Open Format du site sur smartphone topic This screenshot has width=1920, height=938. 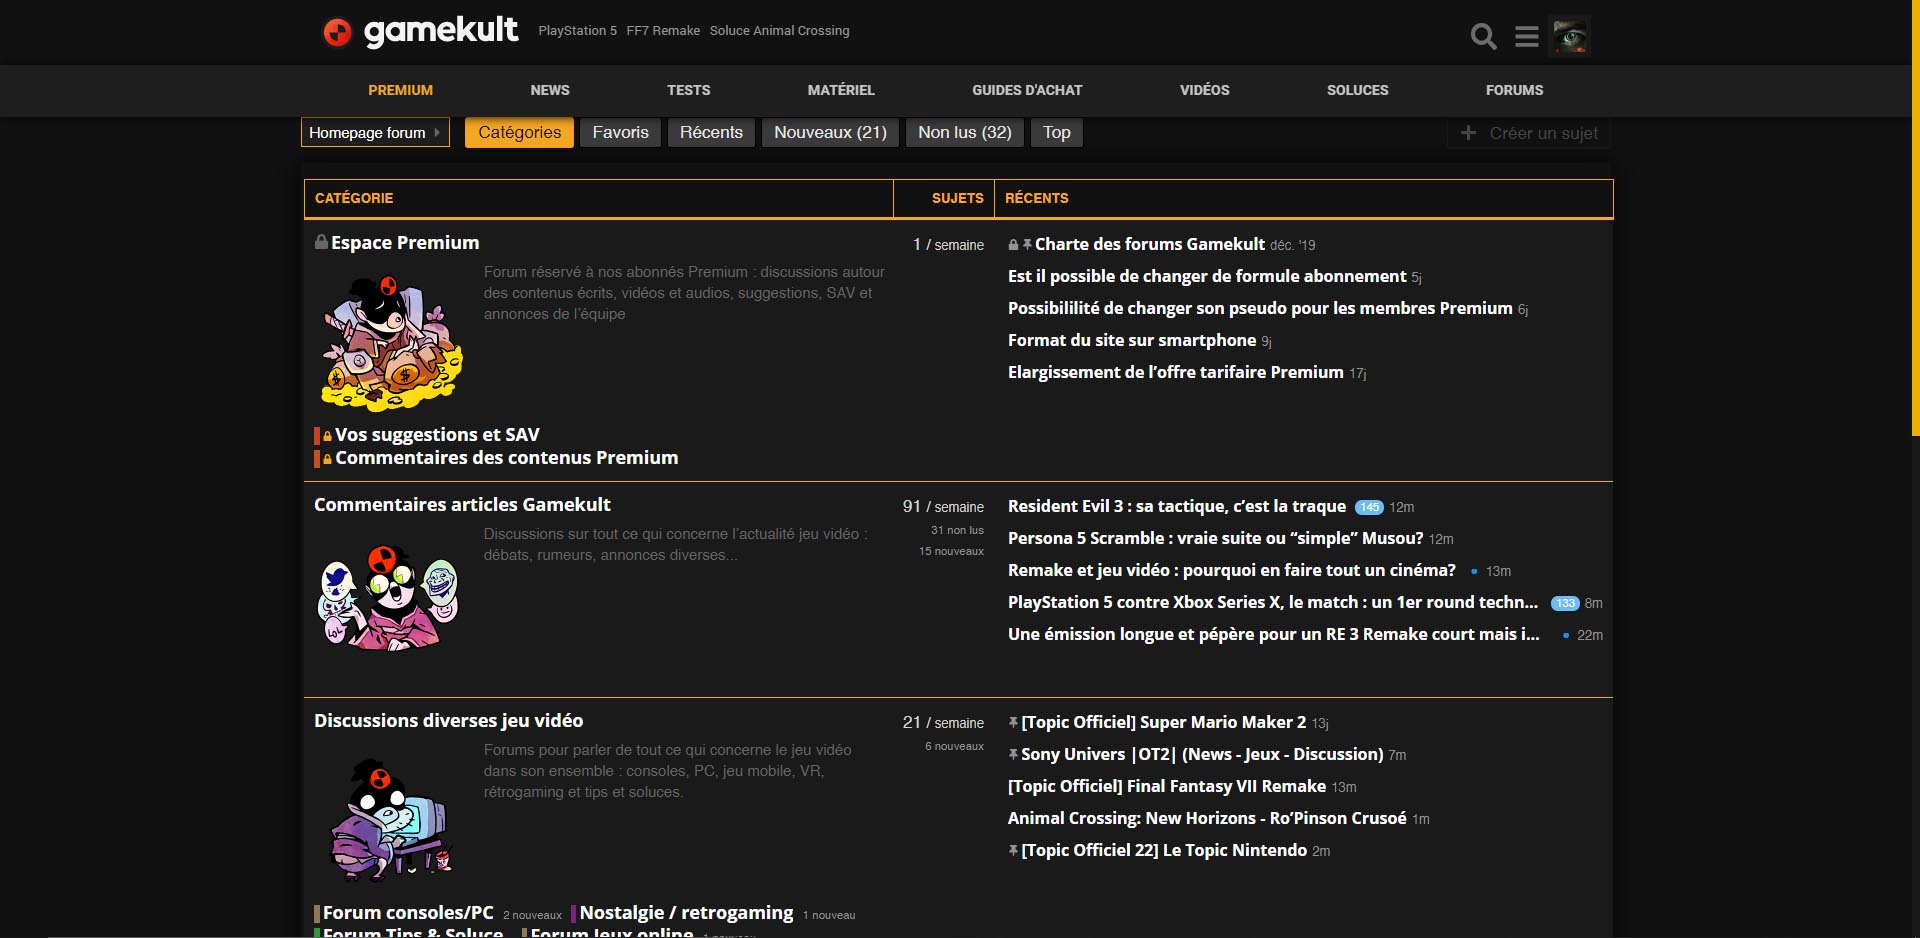pyautogui.click(x=1132, y=340)
